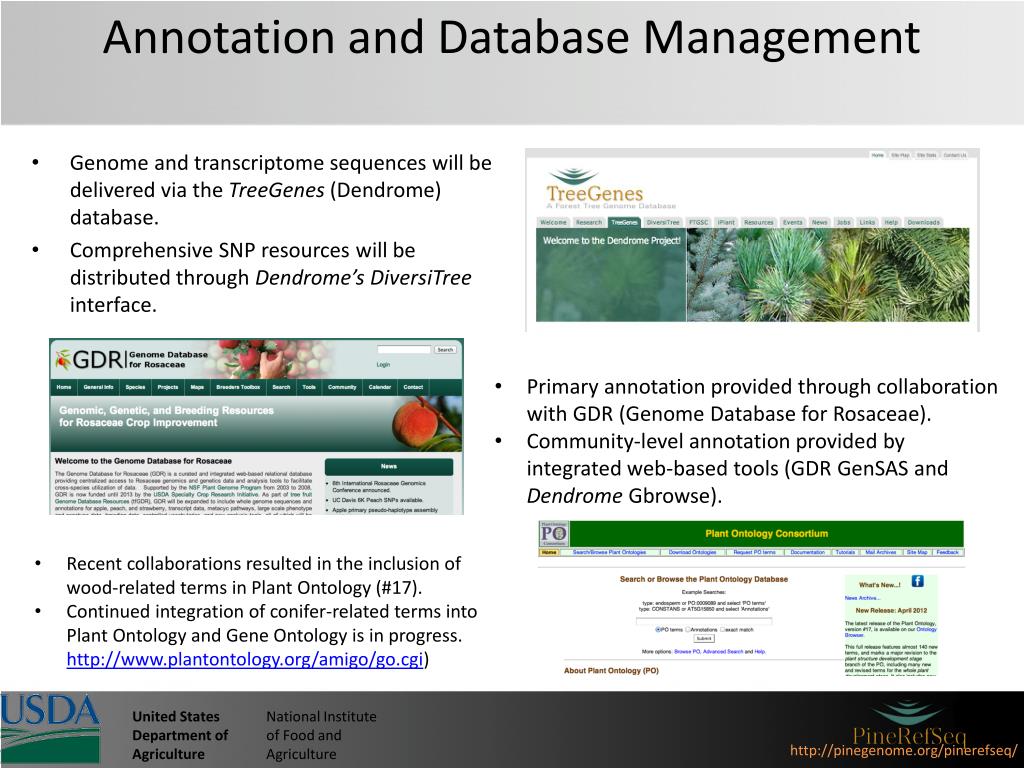Click the Advanced Search link
This screenshot has width=1024, height=768.
pos(721,652)
